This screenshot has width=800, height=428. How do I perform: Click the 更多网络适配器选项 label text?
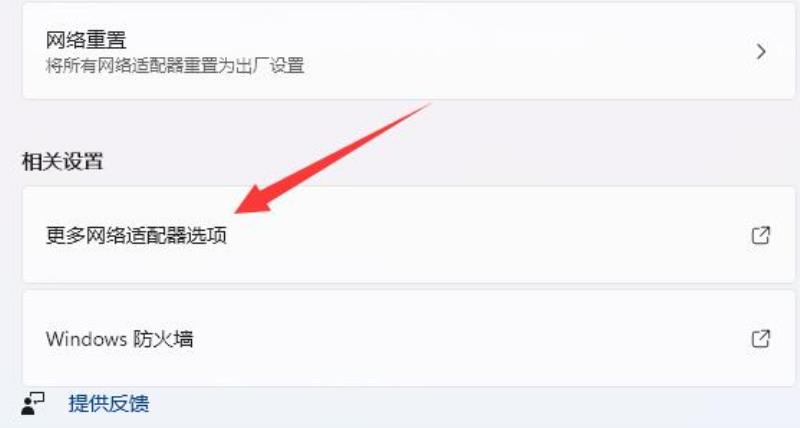136,235
